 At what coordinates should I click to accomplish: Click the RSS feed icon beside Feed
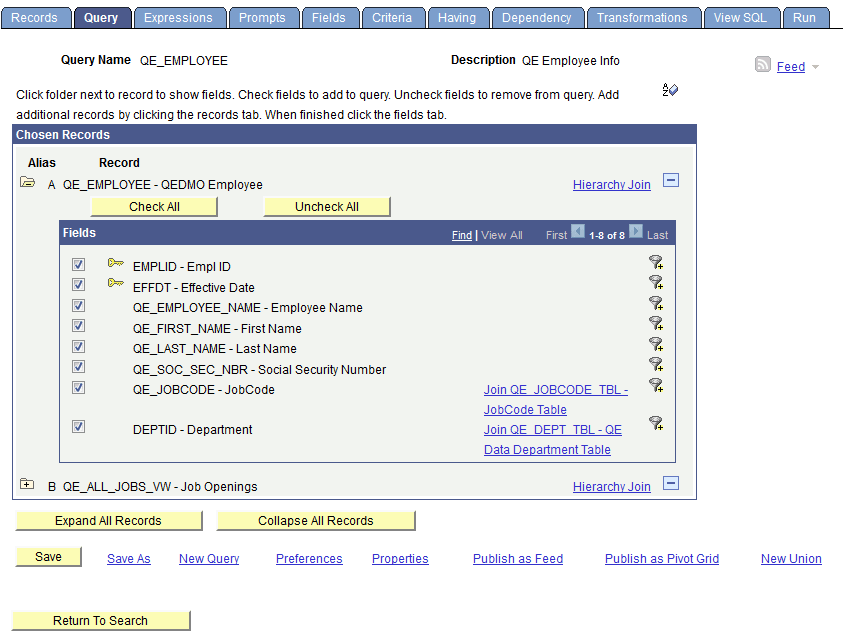pos(762,66)
